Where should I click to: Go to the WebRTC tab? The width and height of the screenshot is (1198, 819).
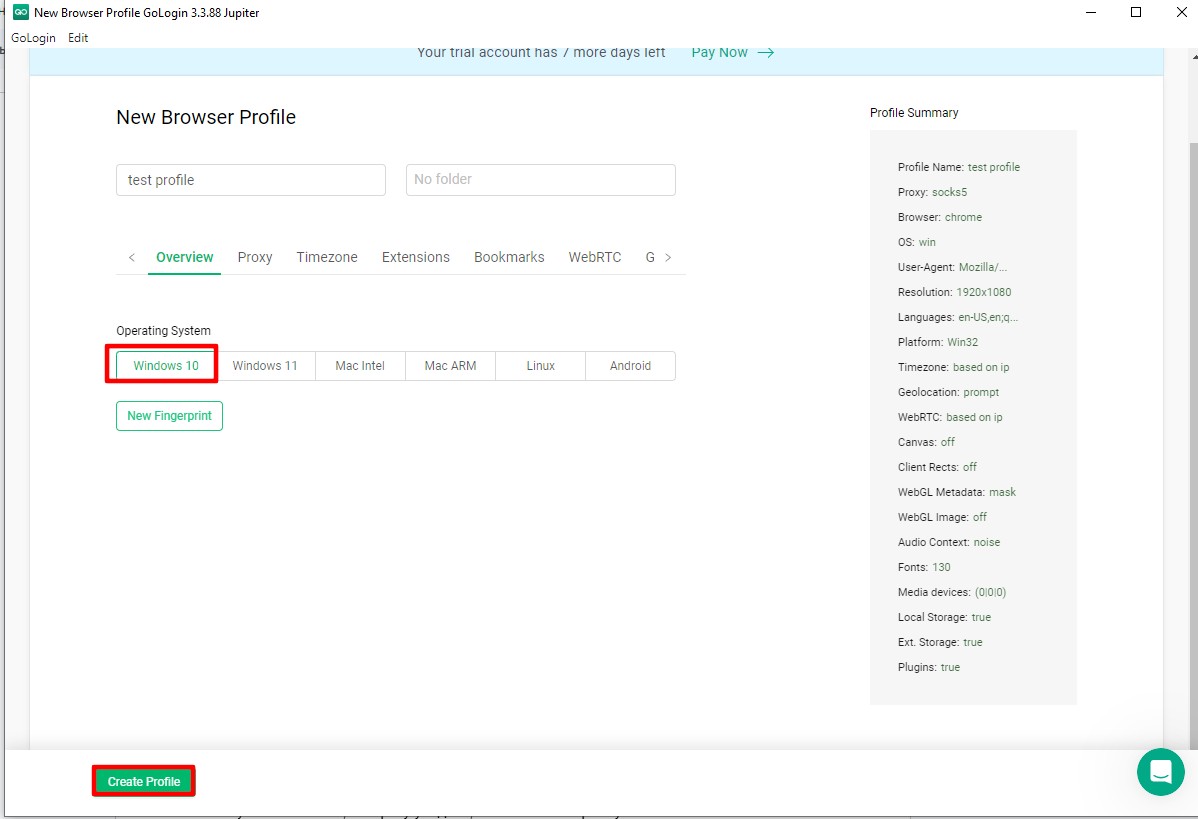click(x=595, y=257)
